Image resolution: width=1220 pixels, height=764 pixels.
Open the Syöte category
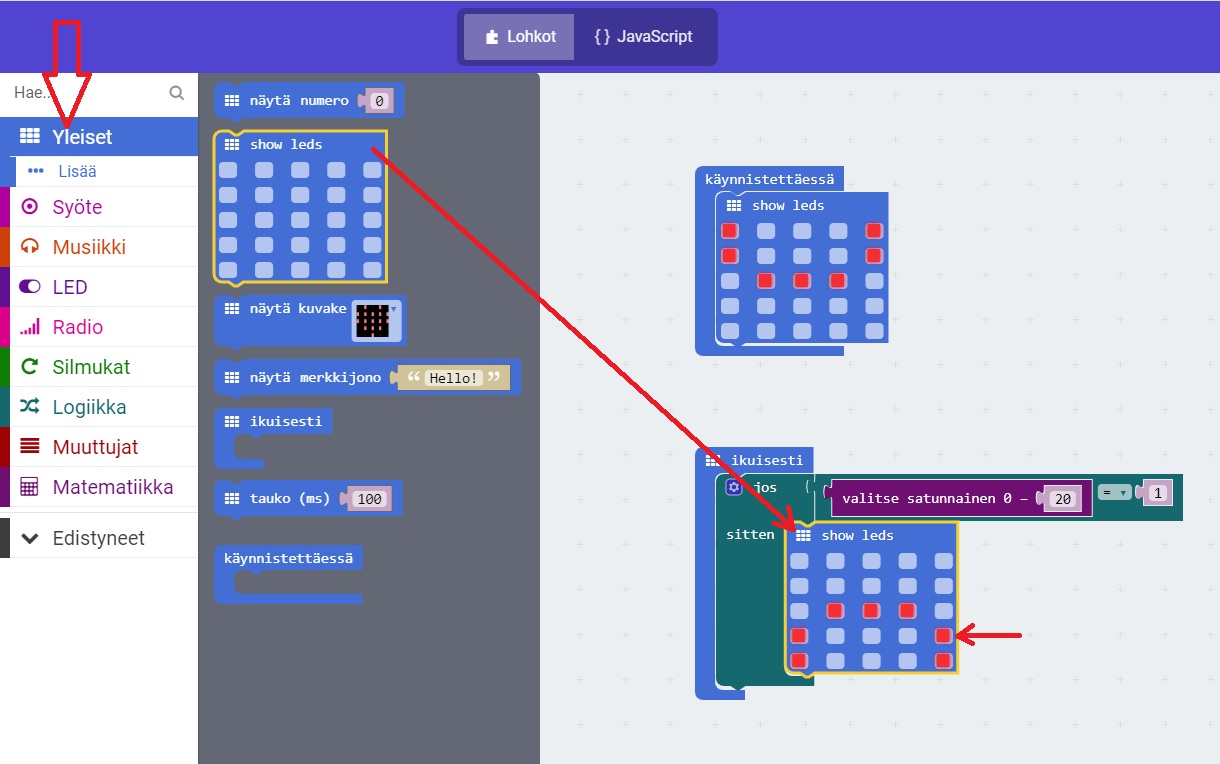[77, 207]
